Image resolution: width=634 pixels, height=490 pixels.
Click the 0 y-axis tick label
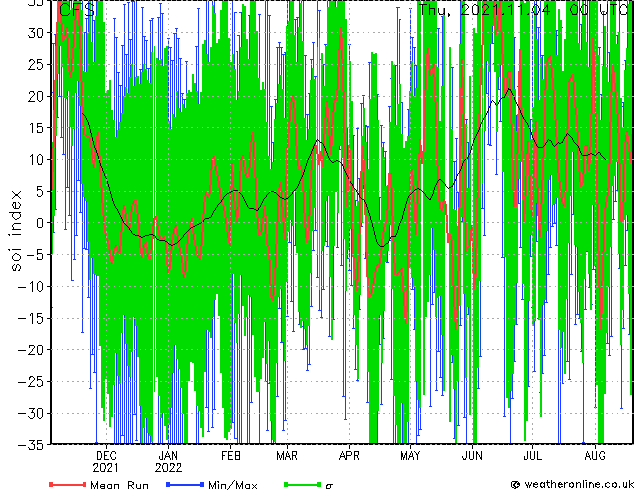(x=40, y=223)
